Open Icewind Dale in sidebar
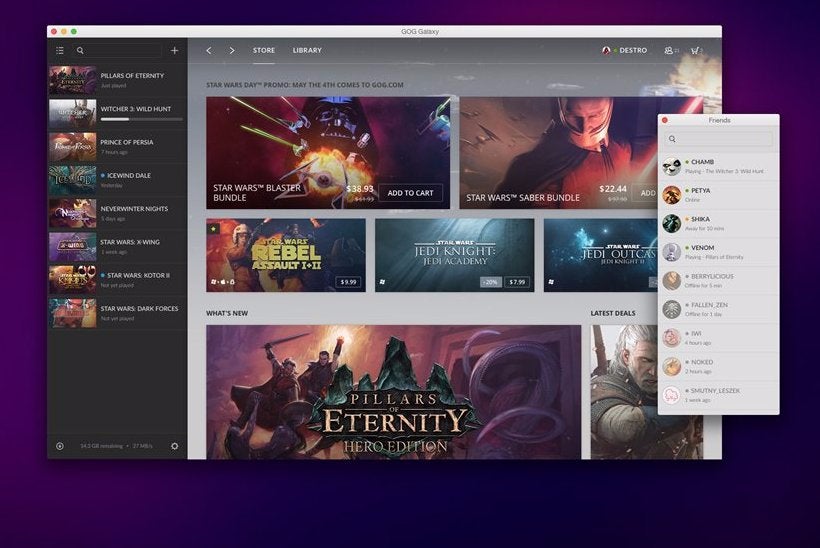This screenshot has width=820, height=548. click(117, 180)
